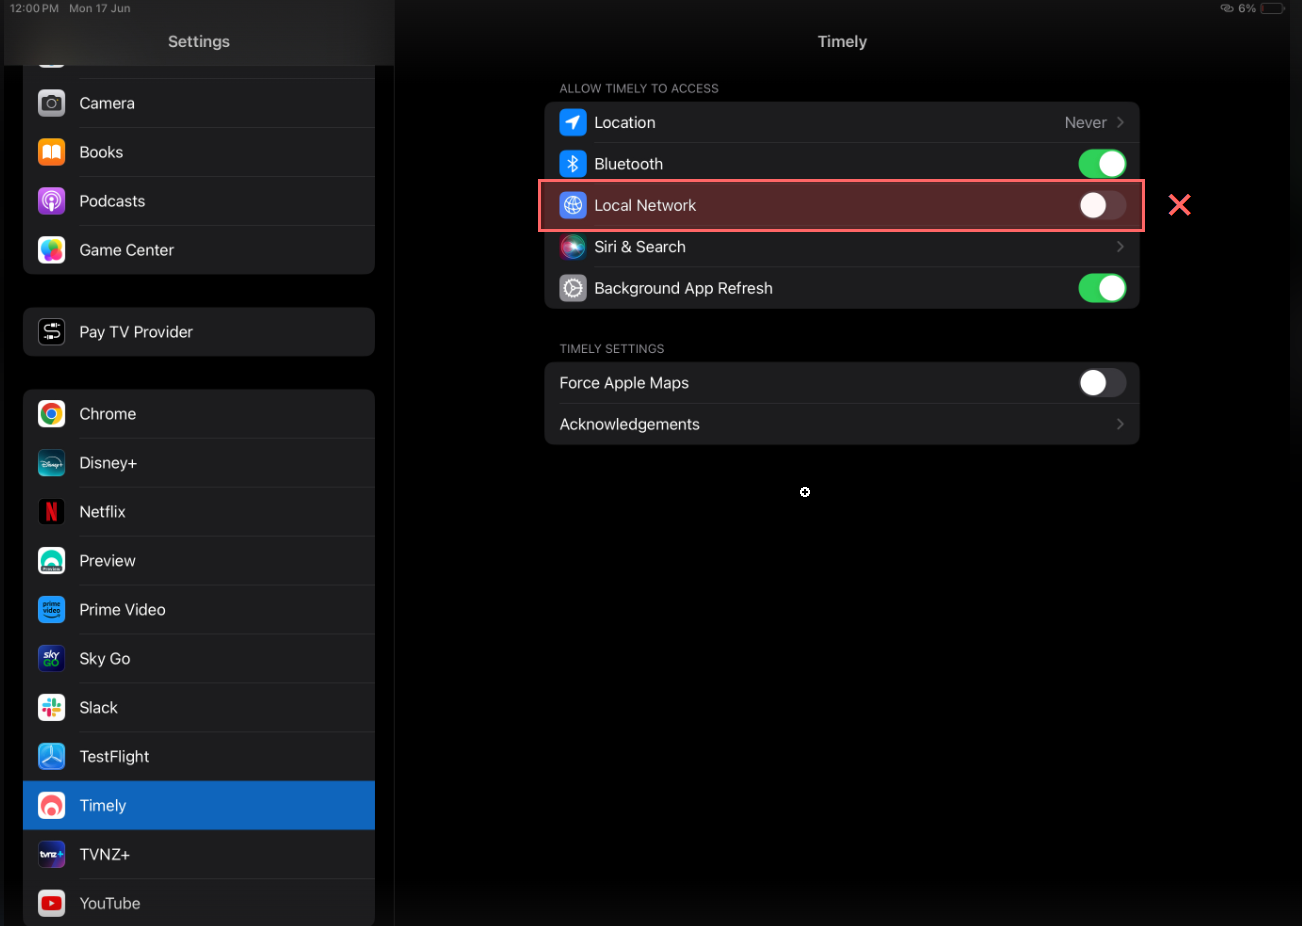Viewport: 1302px width, 926px height.
Task: Open the Acknowledgements chevron
Action: (x=1120, y=425)
